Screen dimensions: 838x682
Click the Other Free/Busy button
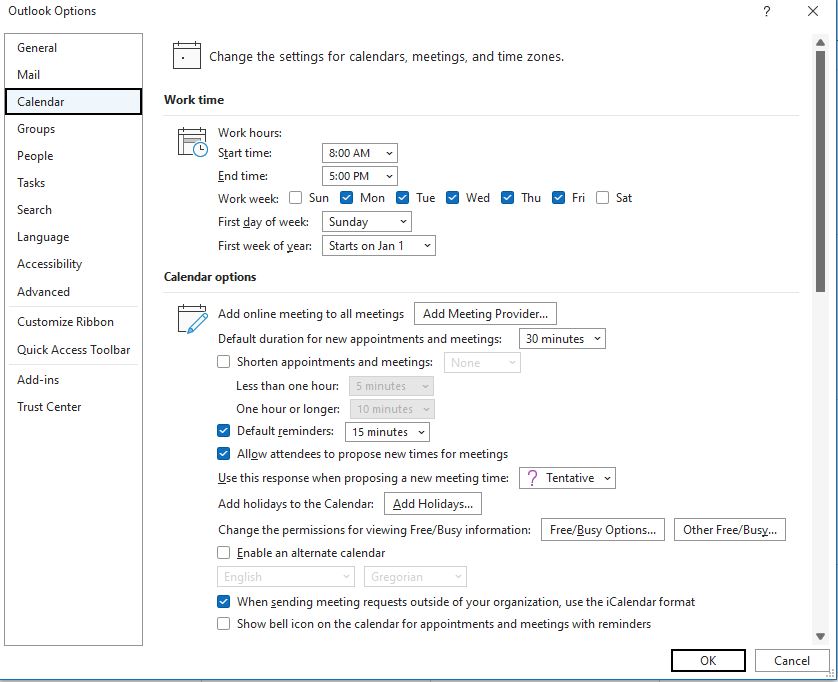(730, 530)
